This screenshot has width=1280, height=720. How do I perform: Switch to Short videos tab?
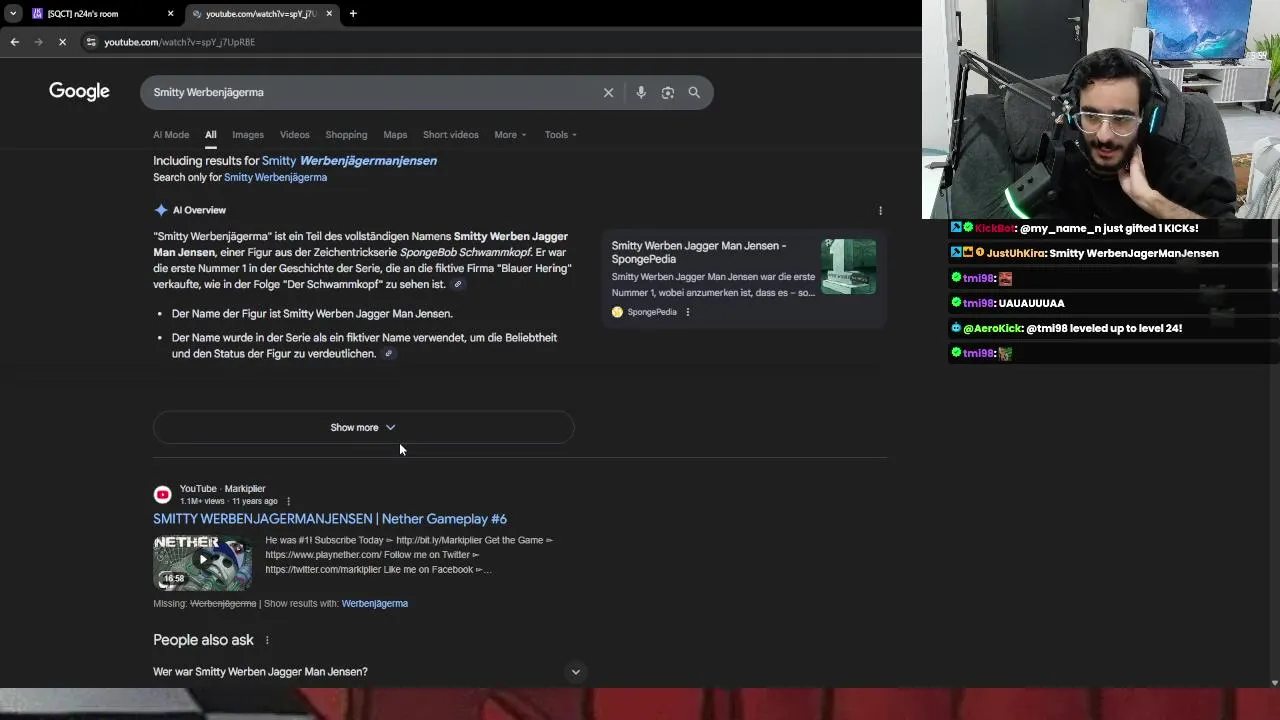[x=451, y=135]
